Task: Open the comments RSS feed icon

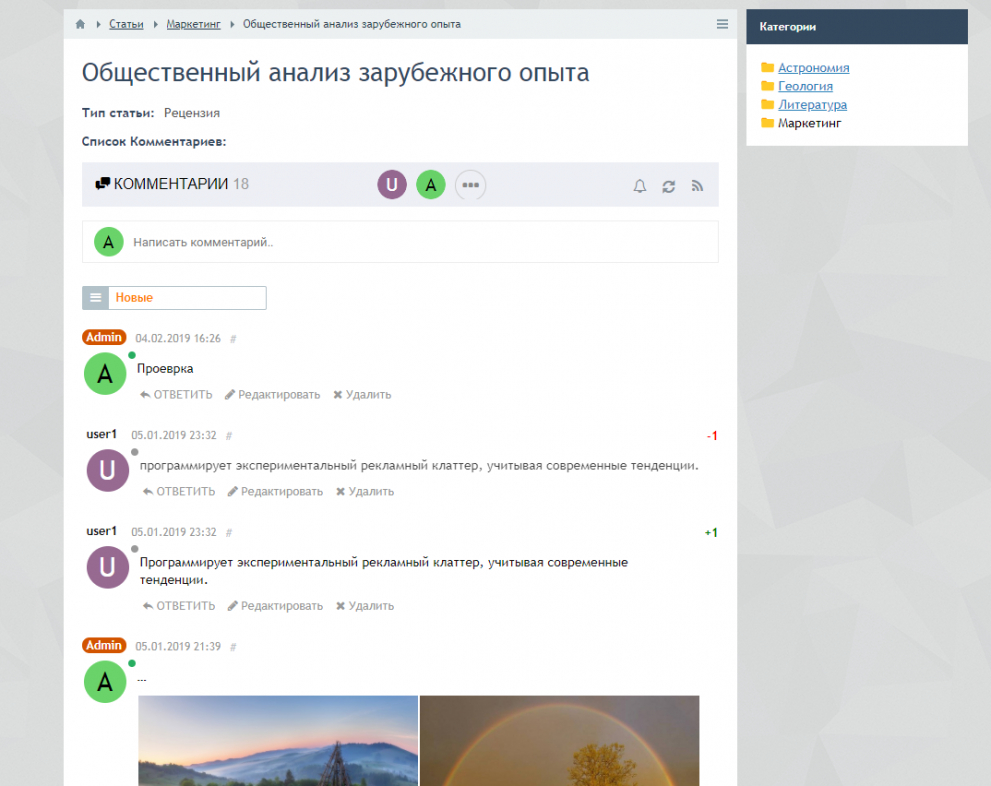Action: pyautogui.click(x=697, y=186)
